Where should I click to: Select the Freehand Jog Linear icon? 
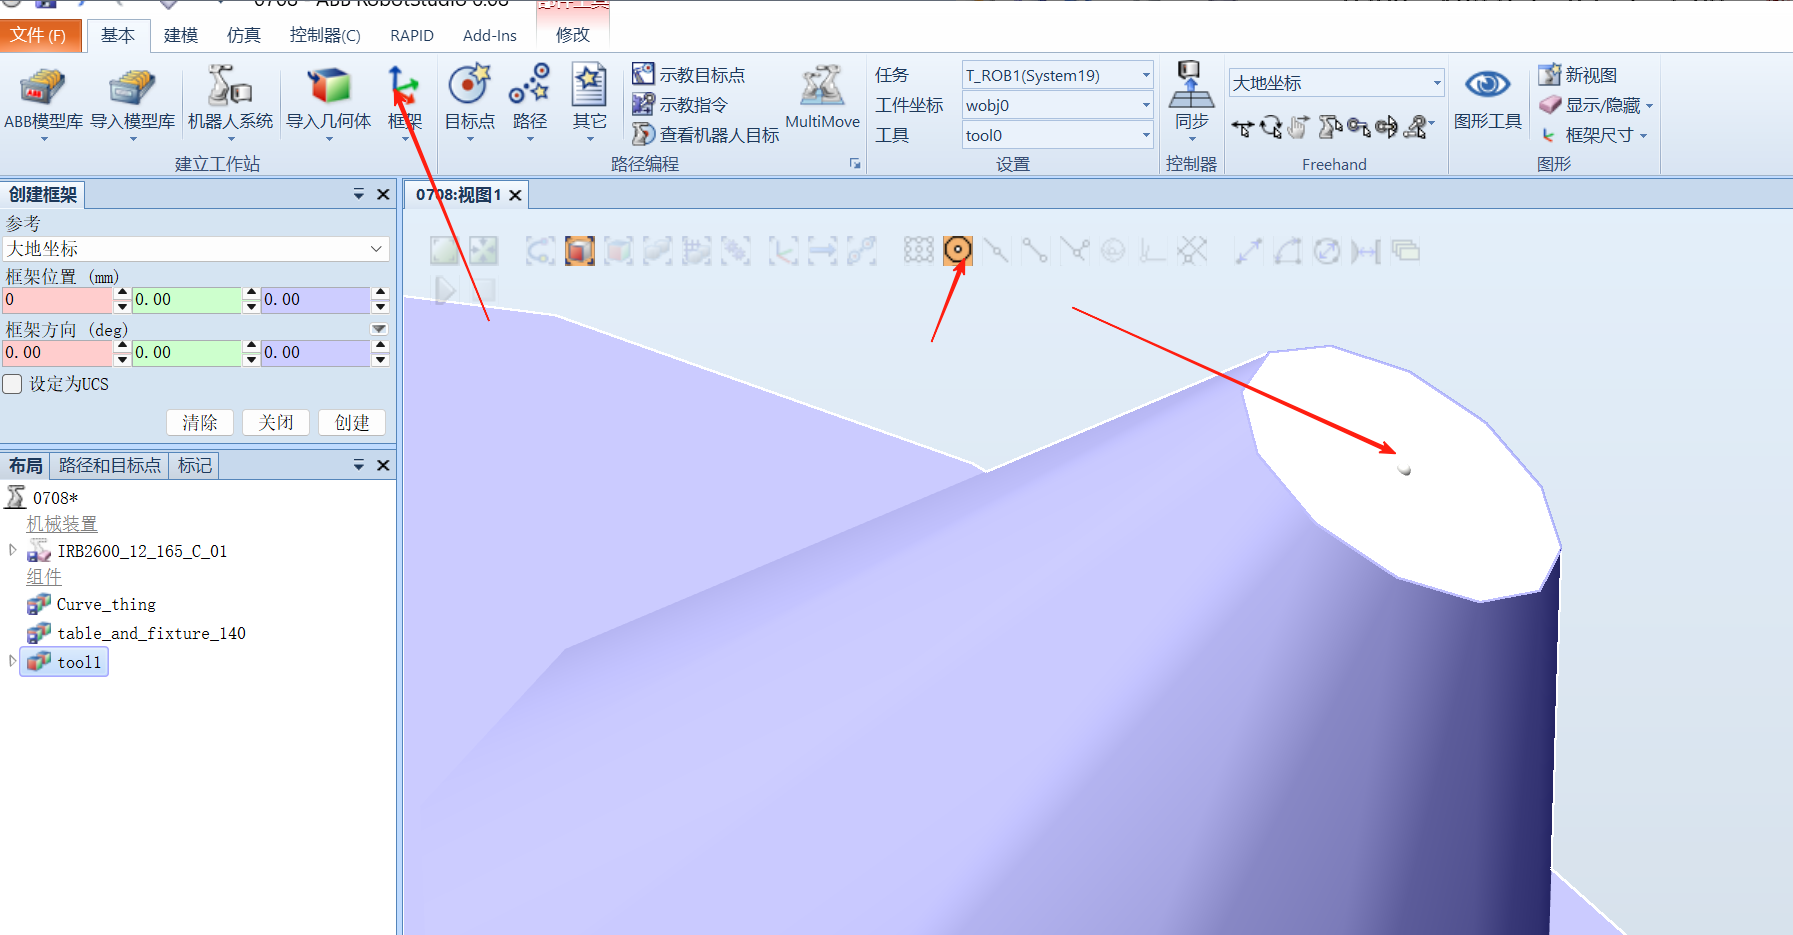point(1358,127)
